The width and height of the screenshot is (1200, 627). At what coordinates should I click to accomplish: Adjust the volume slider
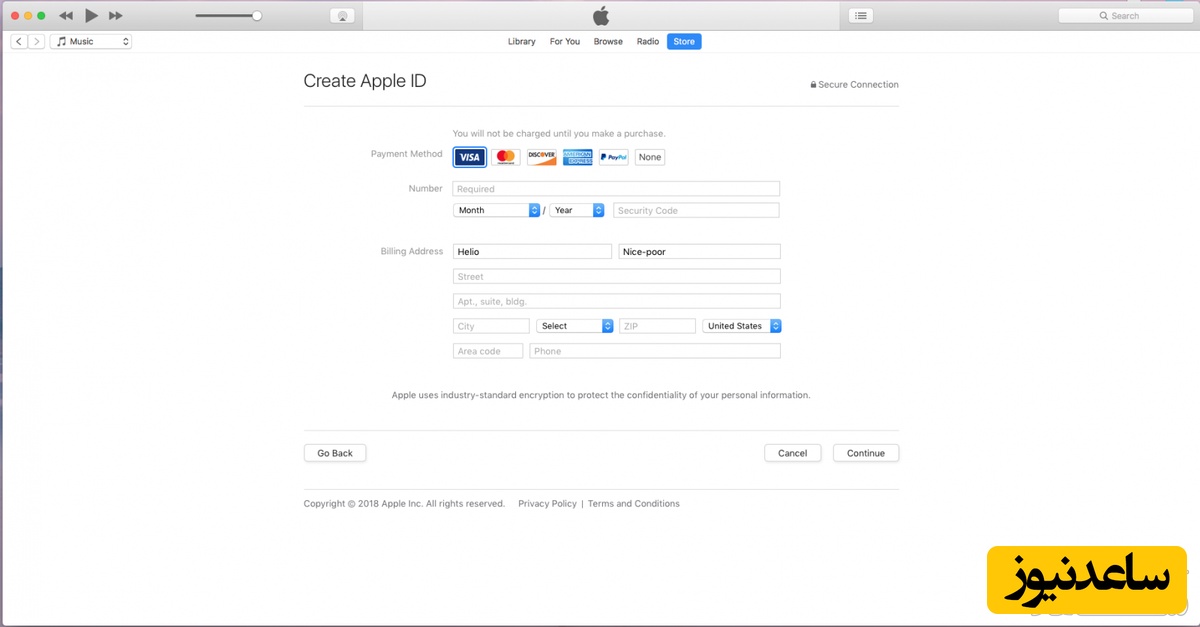point(257,16)
